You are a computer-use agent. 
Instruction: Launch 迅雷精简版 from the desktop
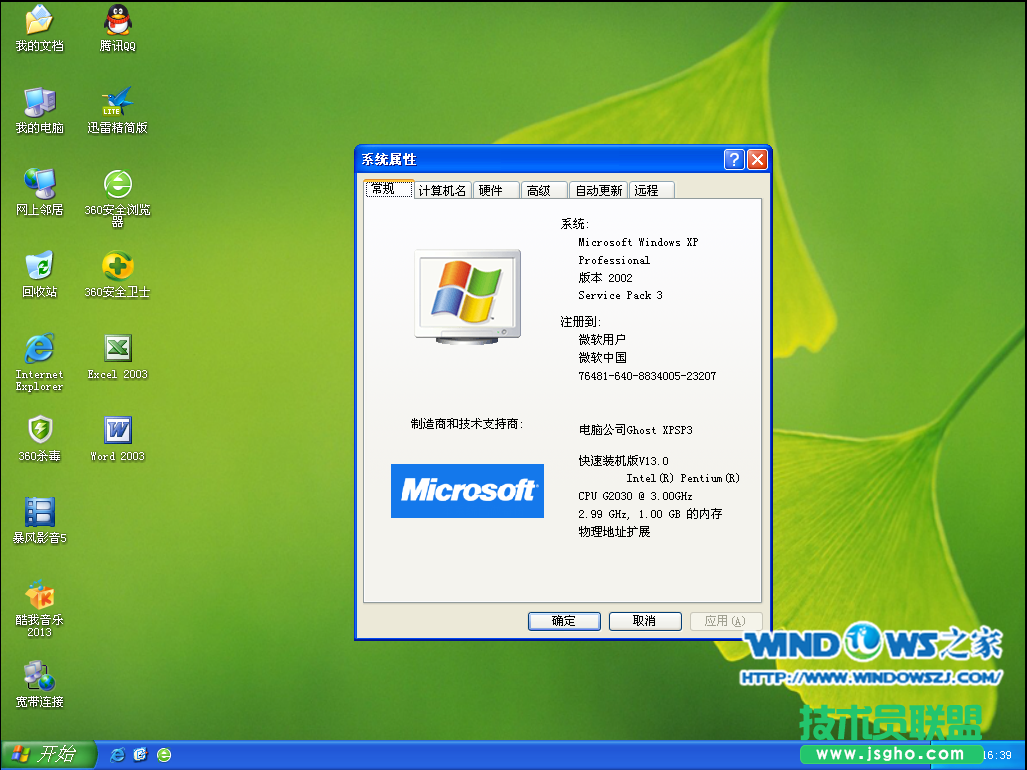coord(117,100)
